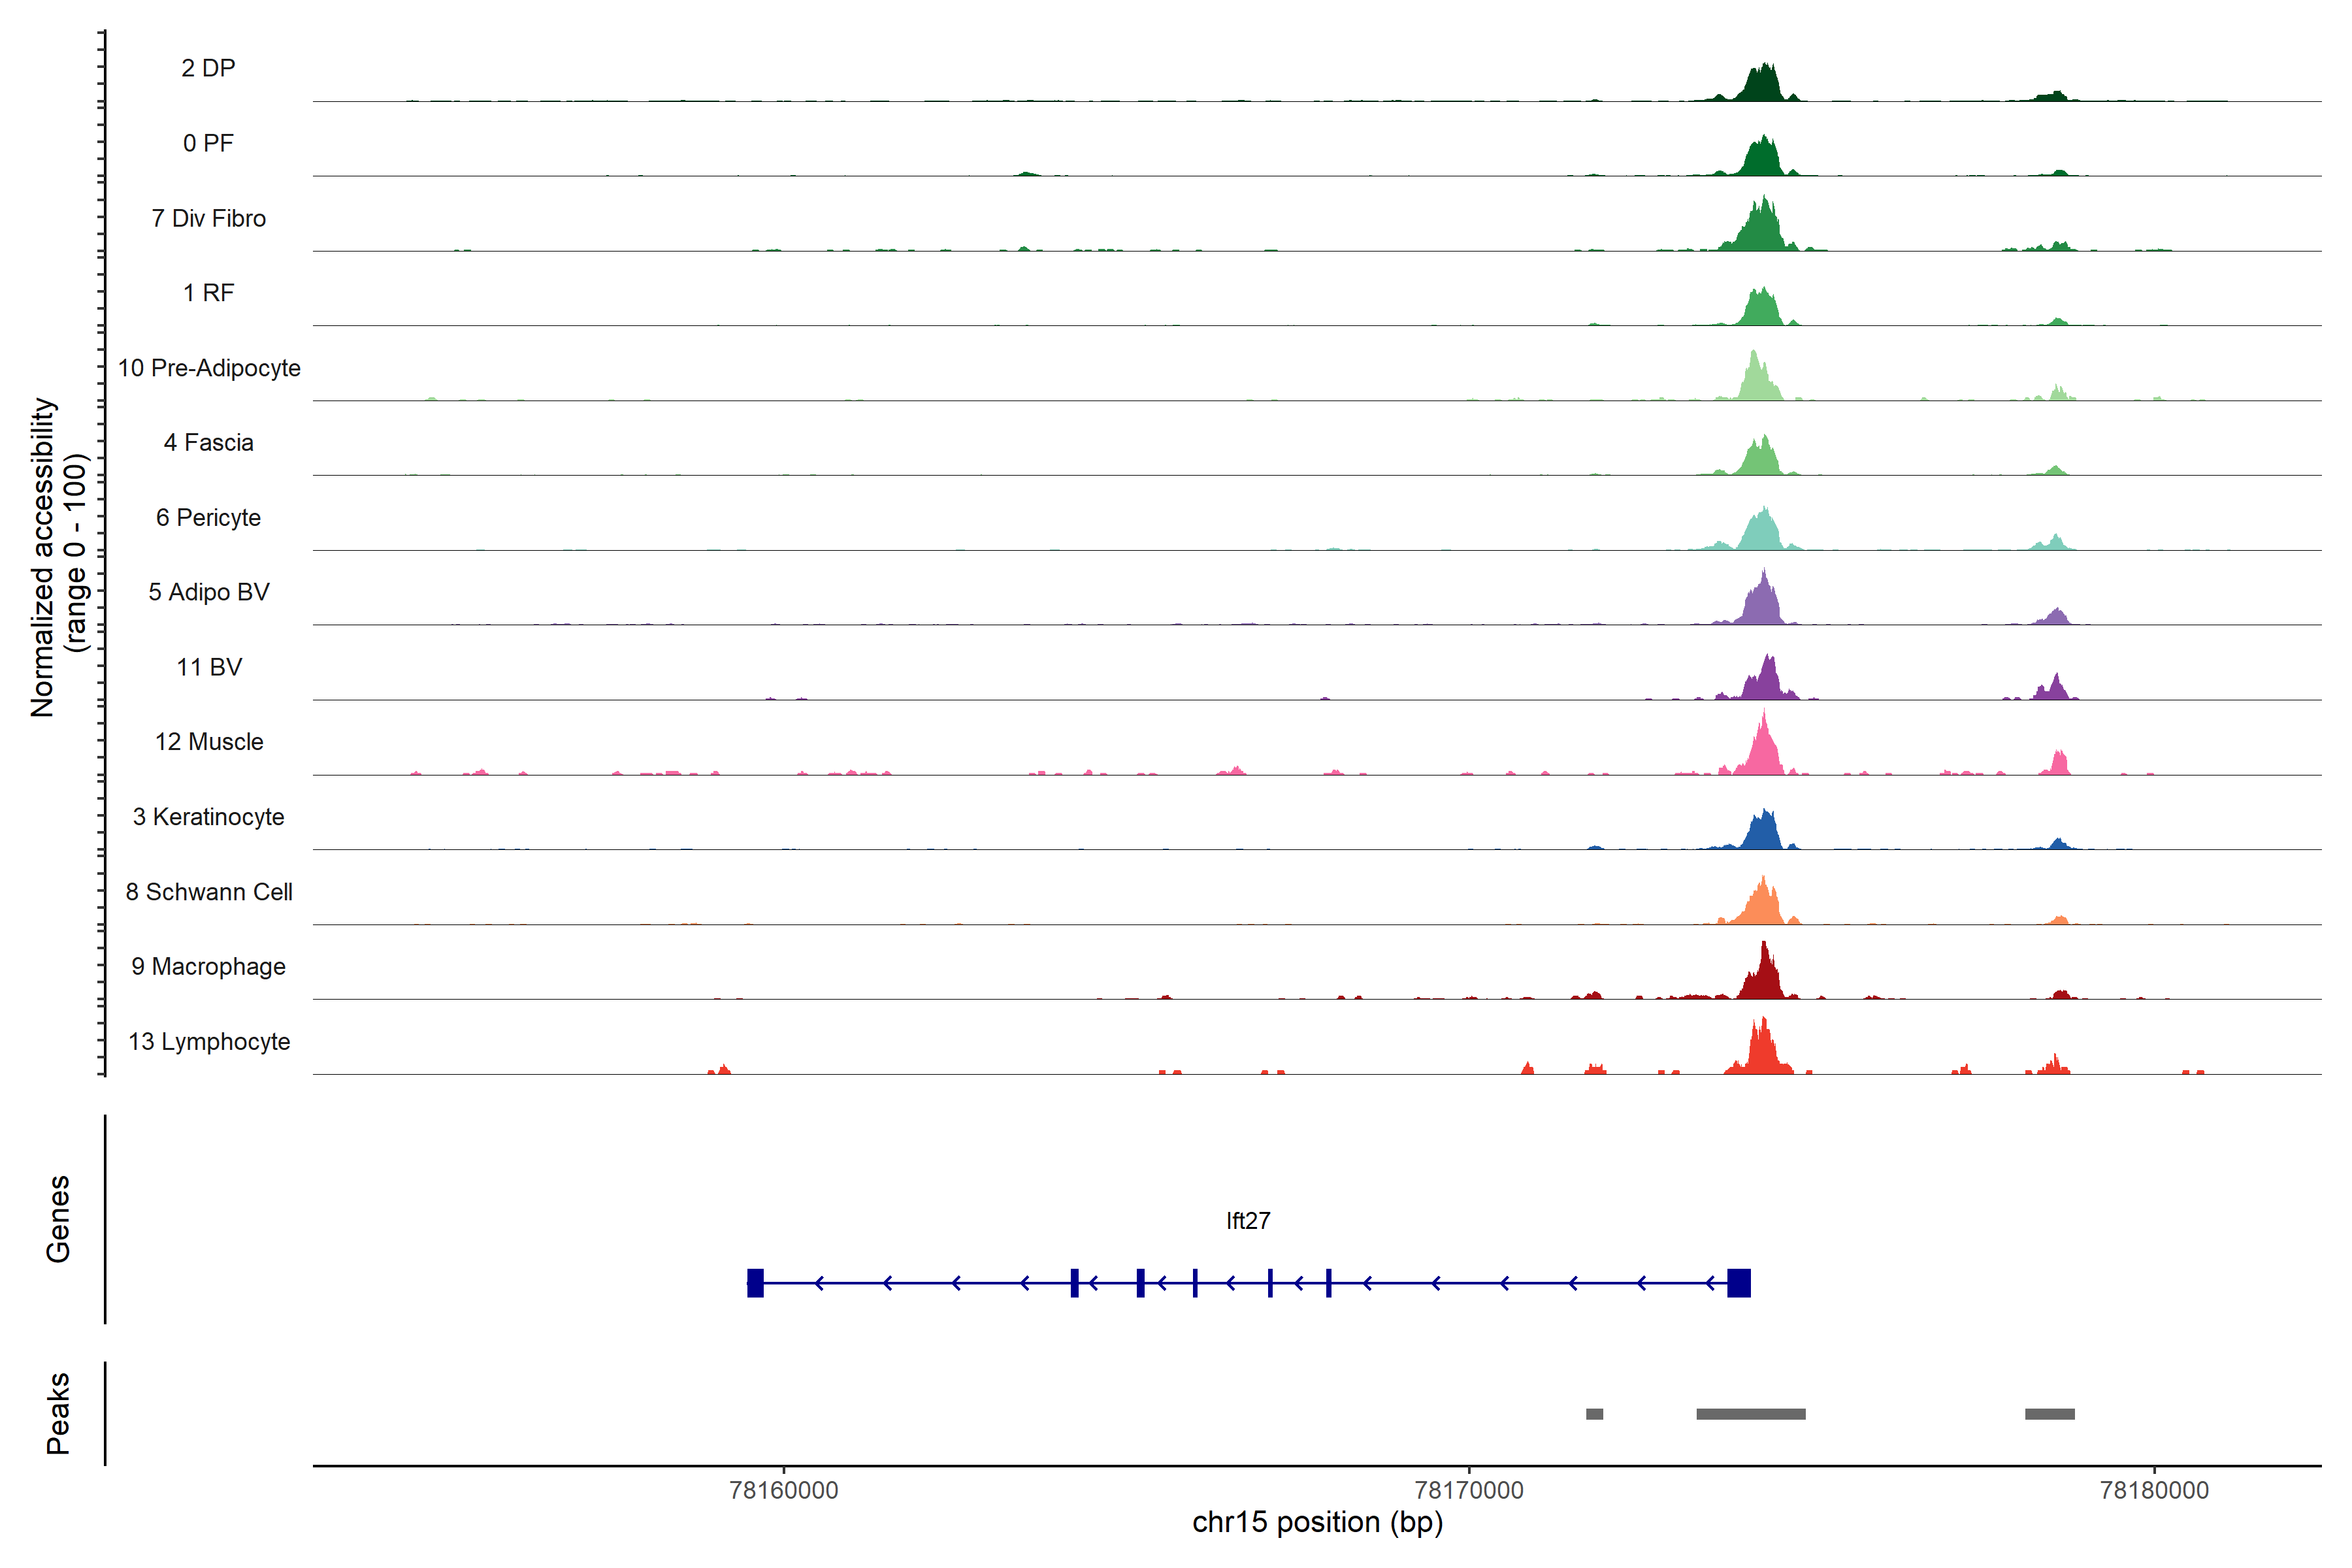2352x1568 pixels.
Task: Click the chr15 position axis title
Action: (x=1317, y=1523)
